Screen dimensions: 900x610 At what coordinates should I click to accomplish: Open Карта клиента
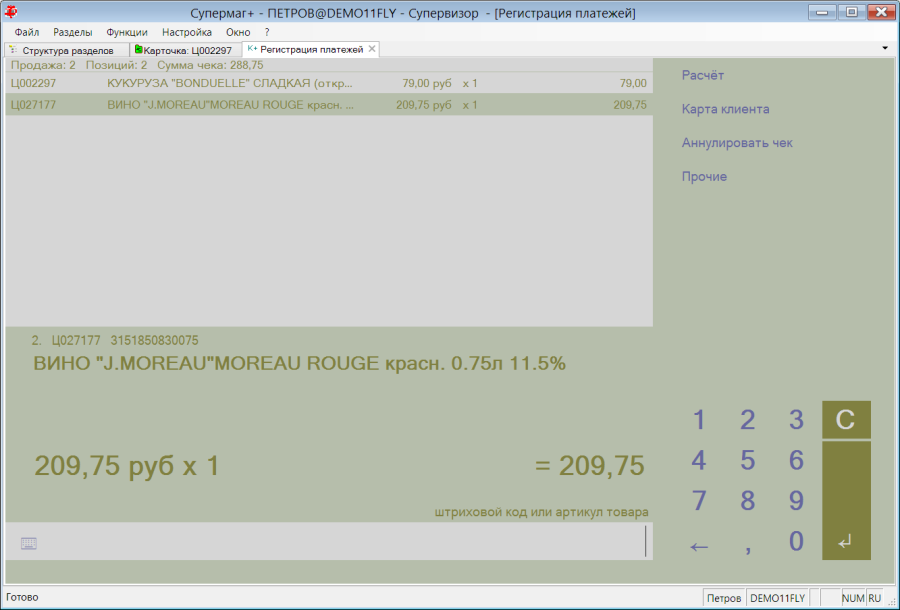pyautogui.click(x=726, y=109)
